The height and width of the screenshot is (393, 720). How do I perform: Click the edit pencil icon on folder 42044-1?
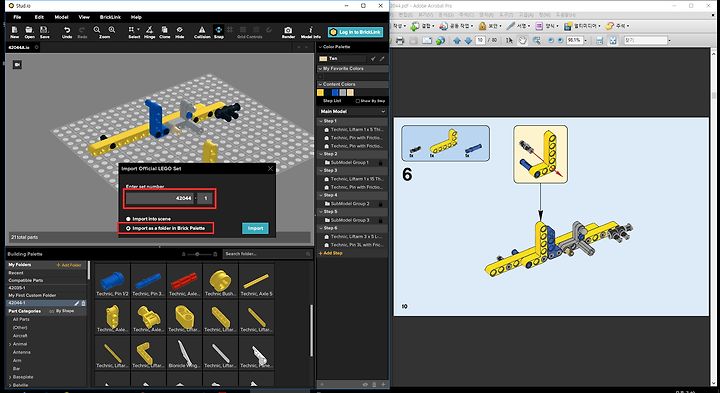77,303
